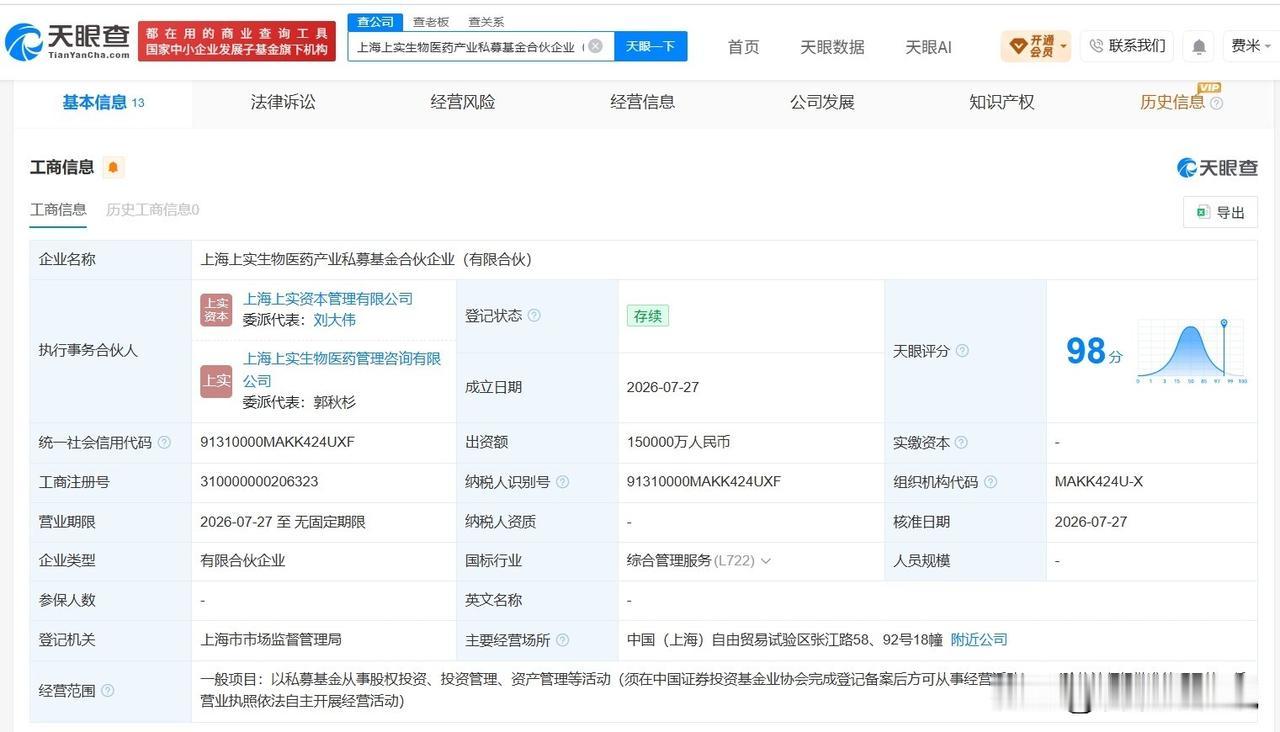
Task: Click organization code MAKK424U-X
Action: [x=1099, y=482]
